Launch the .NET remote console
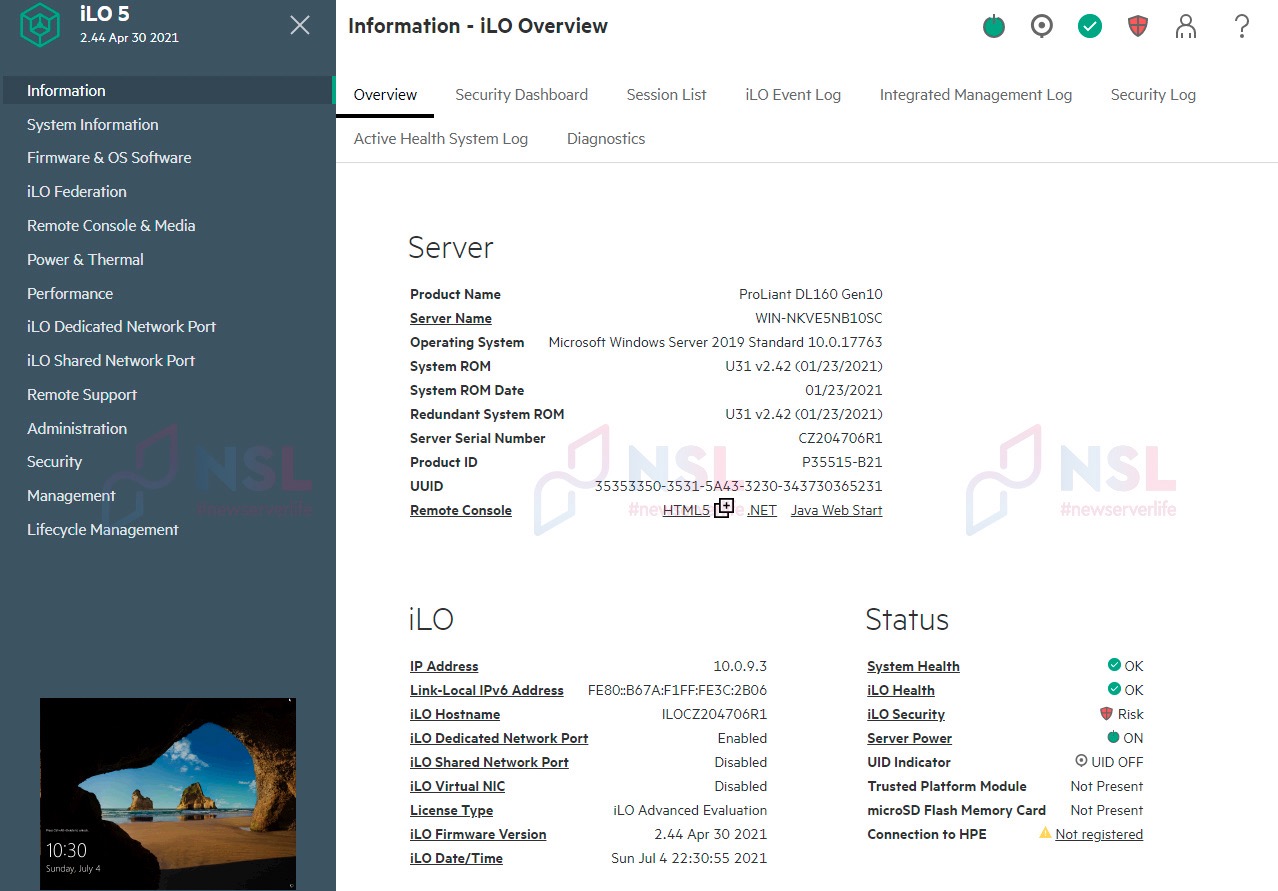Viewport: 1278px width, 891px height. (762, 510)
